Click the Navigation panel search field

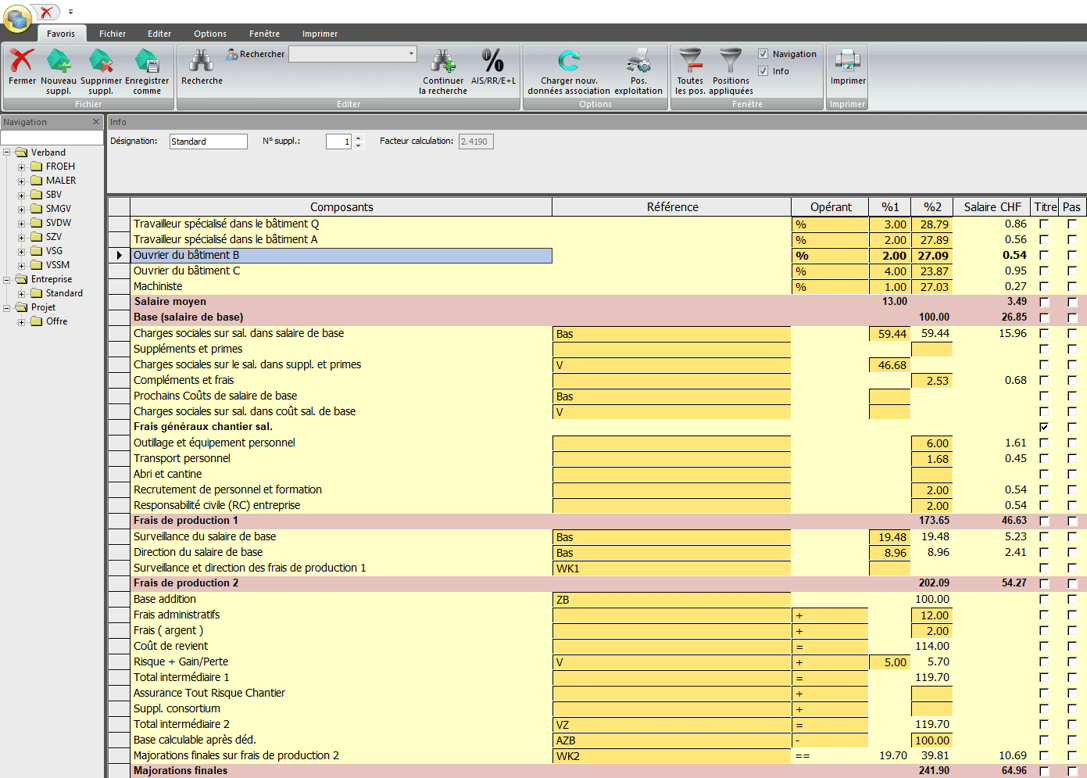click(x=52, y=137)
